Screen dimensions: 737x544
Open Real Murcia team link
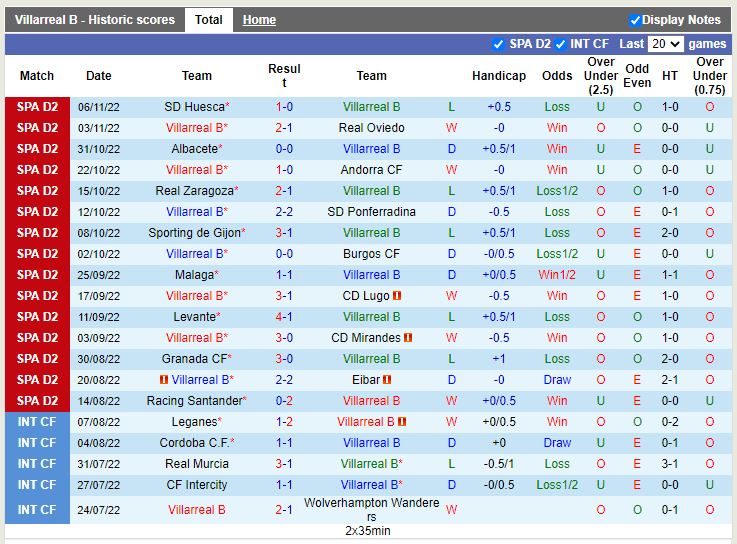click(x=196, y=464)
